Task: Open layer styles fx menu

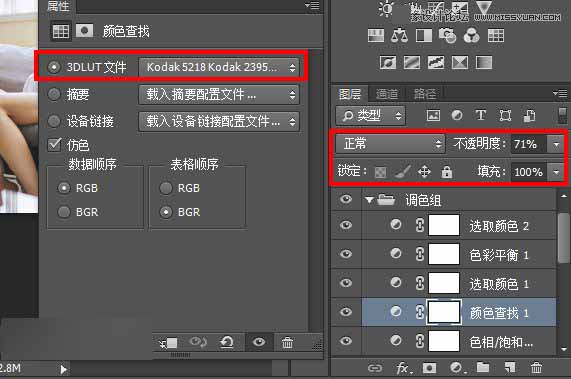Action: [x=403, y=368]
